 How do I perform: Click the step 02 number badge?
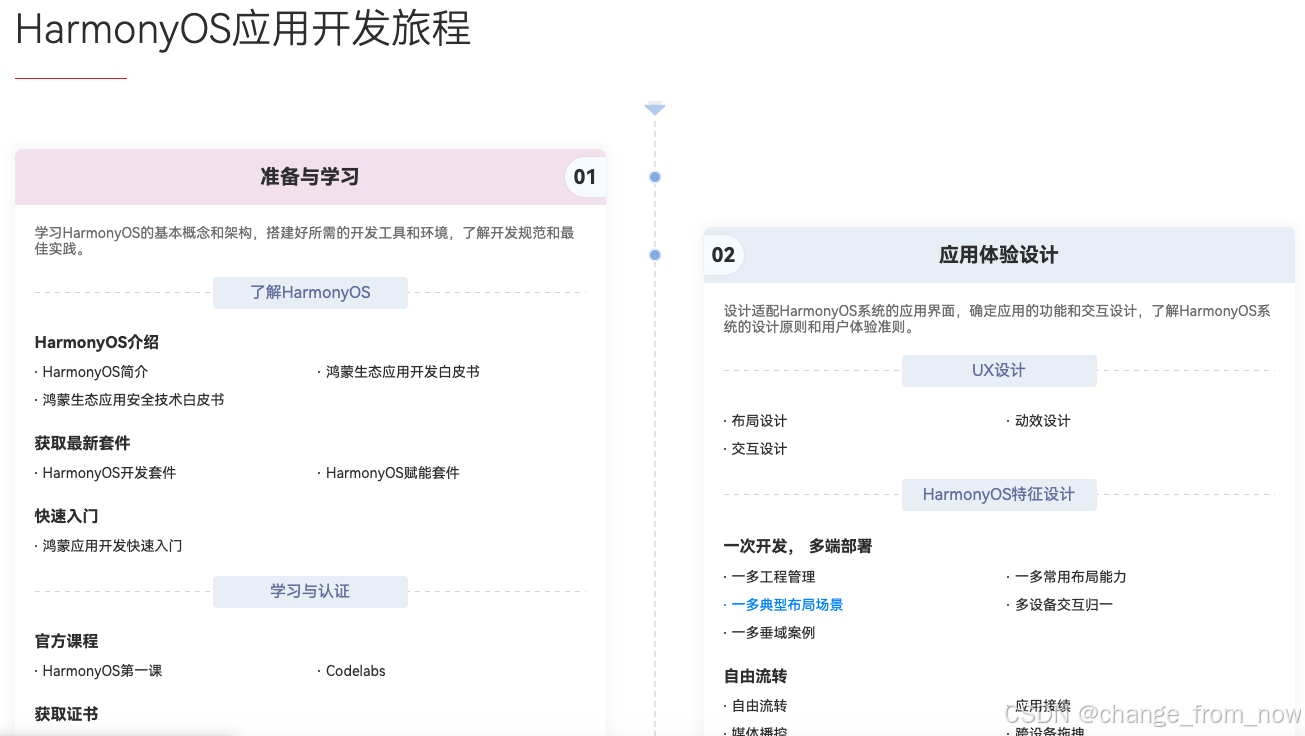(x=724, y=255)
